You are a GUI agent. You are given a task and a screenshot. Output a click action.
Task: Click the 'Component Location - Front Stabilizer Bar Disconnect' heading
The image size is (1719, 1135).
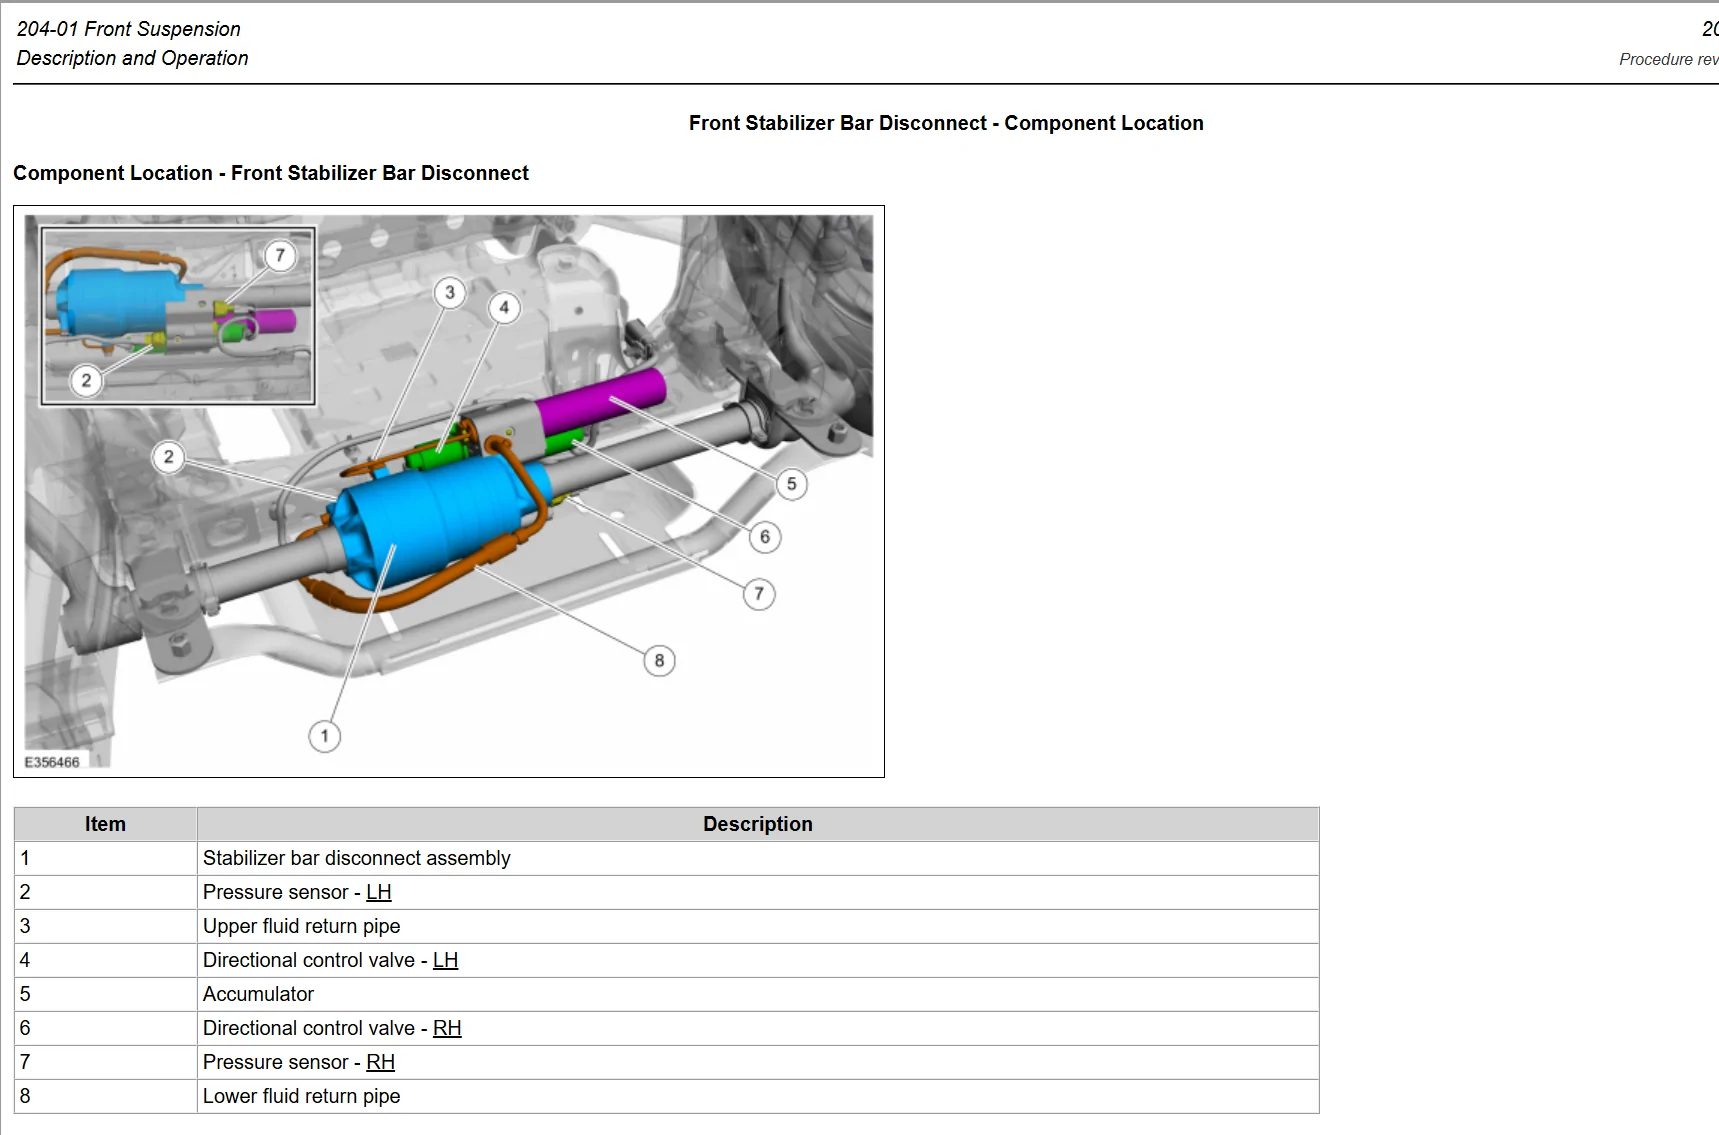(271, 173)
